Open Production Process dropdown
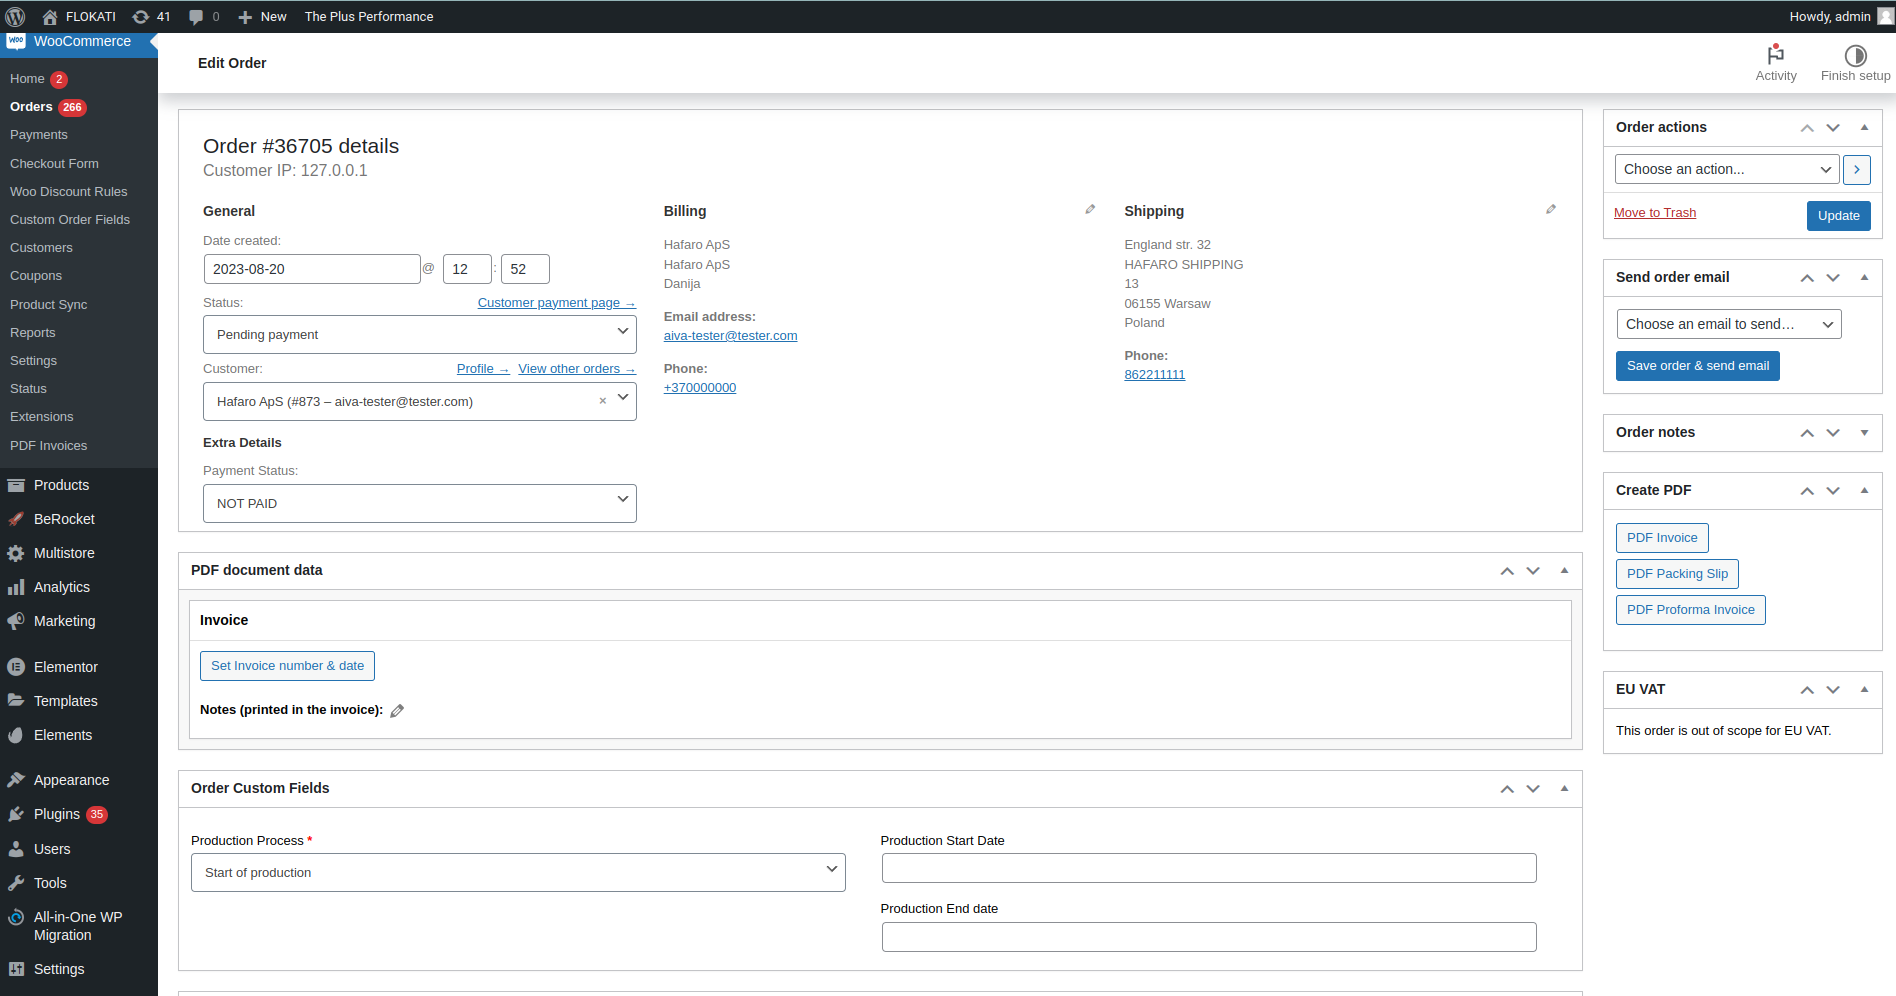1896x996 pixels. click(518, 872)
